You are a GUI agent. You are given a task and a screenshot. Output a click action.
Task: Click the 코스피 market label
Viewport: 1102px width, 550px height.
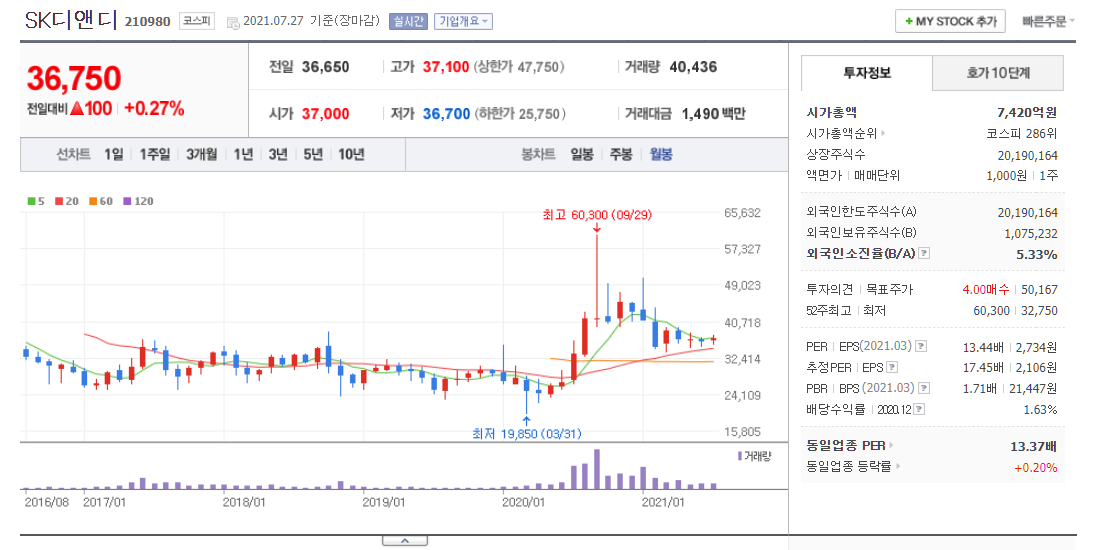point(197,21)
